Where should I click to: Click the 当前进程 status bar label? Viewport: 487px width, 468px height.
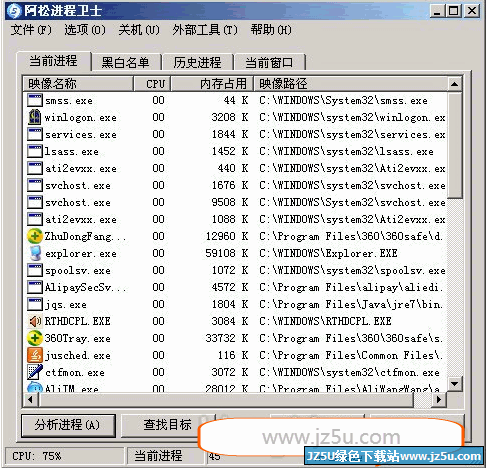click(159, 456)
